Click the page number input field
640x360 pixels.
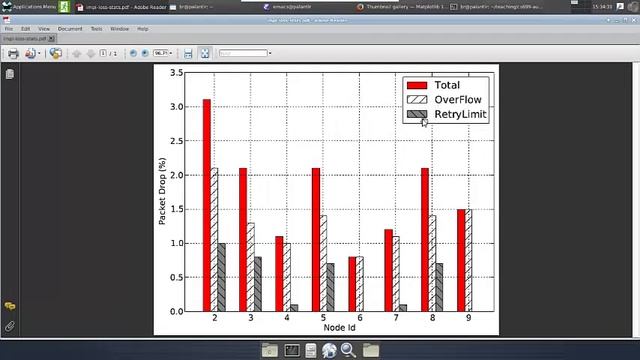(103, 53)
